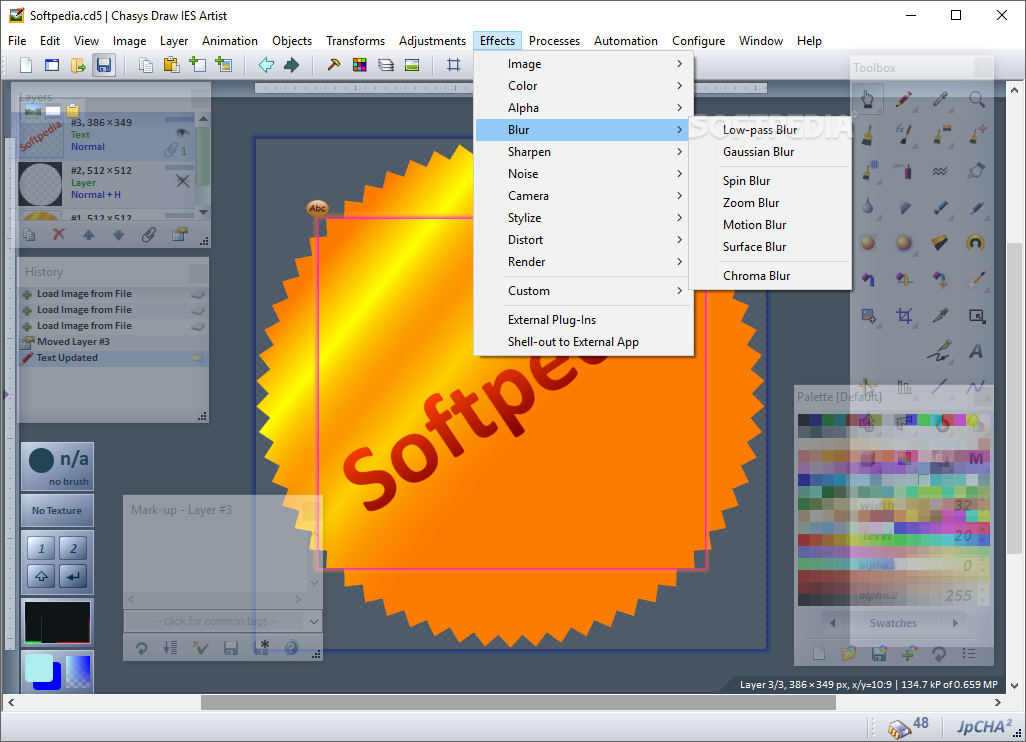Choose Motion Blur from the Blur submenu
The image size is (1026, 742).
click(x=754, y=224)
